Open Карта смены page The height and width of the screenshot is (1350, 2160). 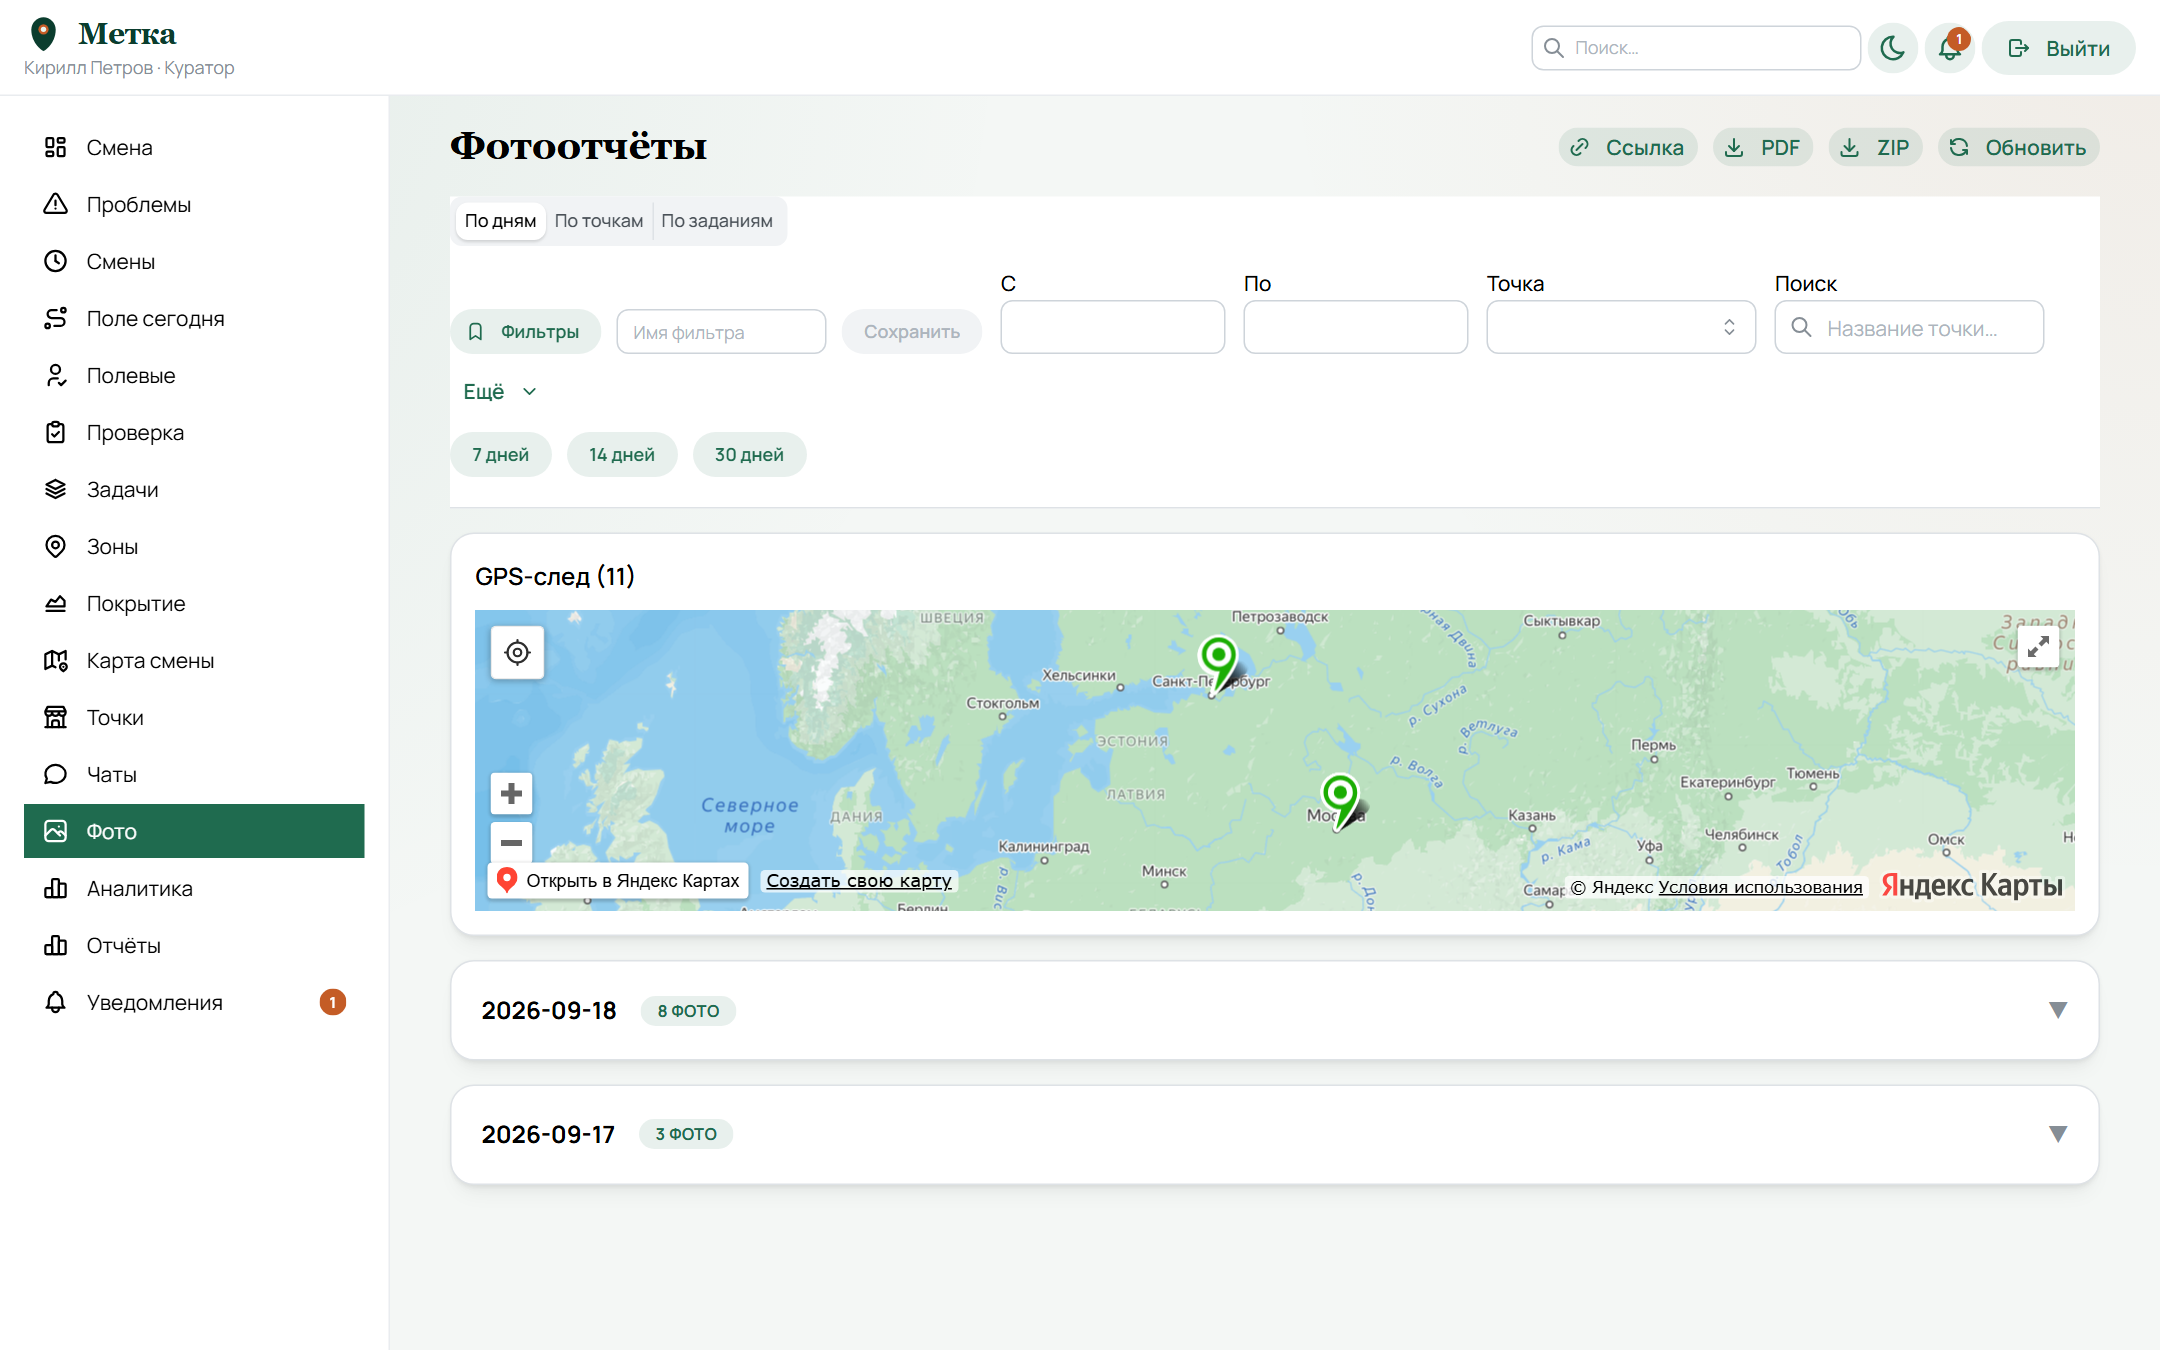tap(194, 660)
